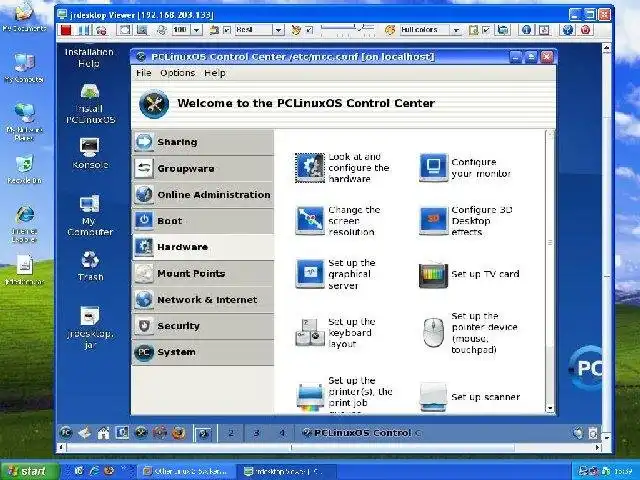
Task: Click the Windows start button
Action: pos(29,471)
